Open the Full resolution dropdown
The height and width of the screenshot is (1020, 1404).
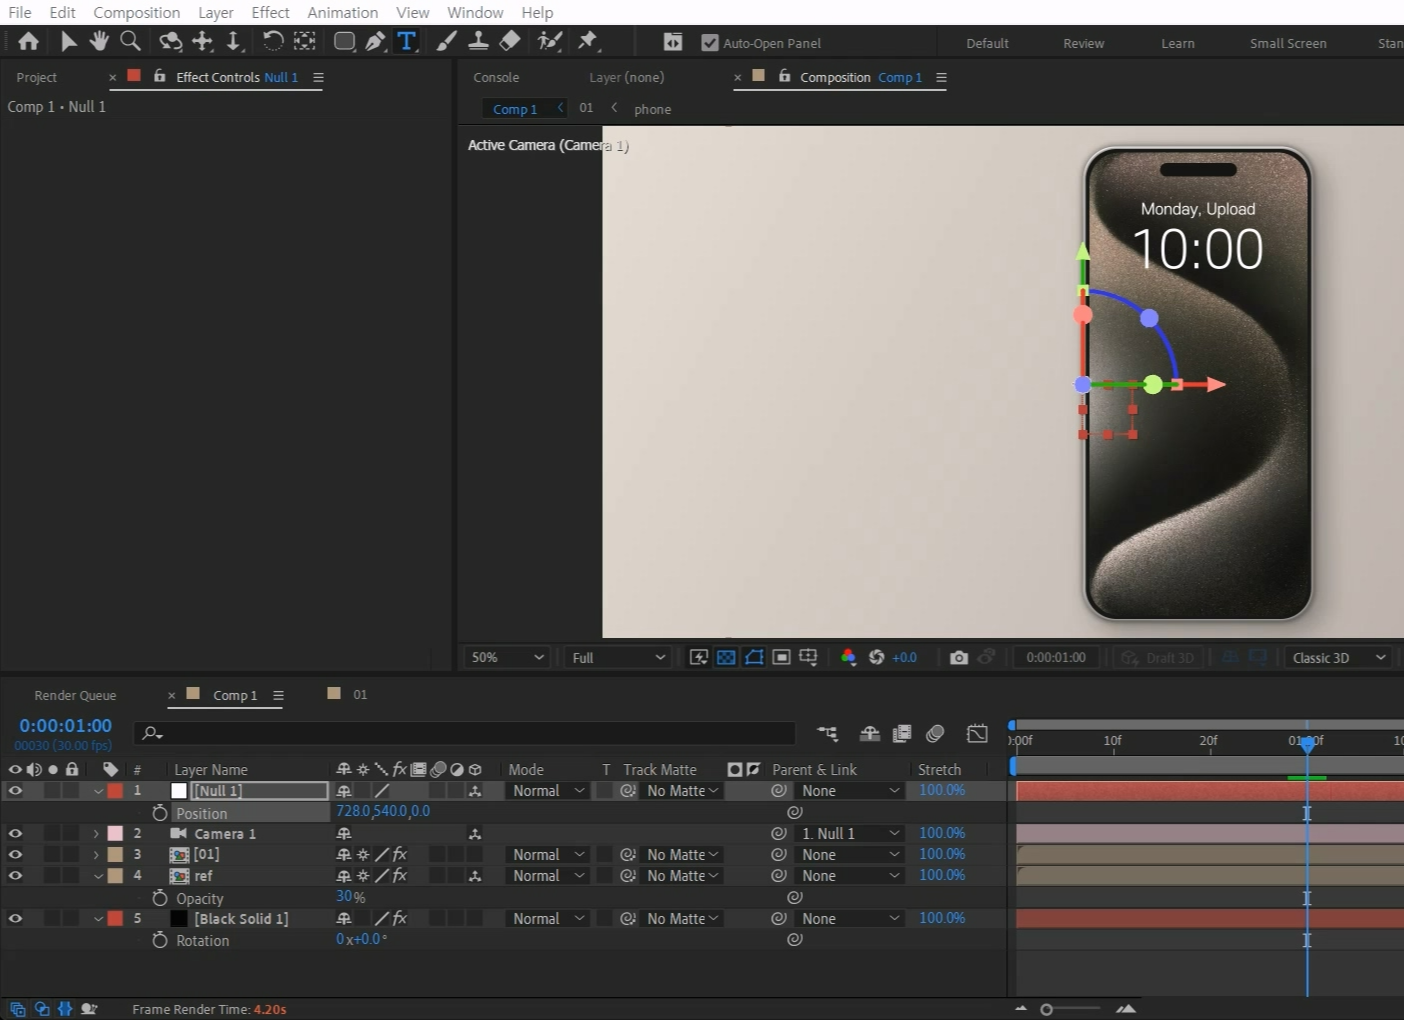618,657
